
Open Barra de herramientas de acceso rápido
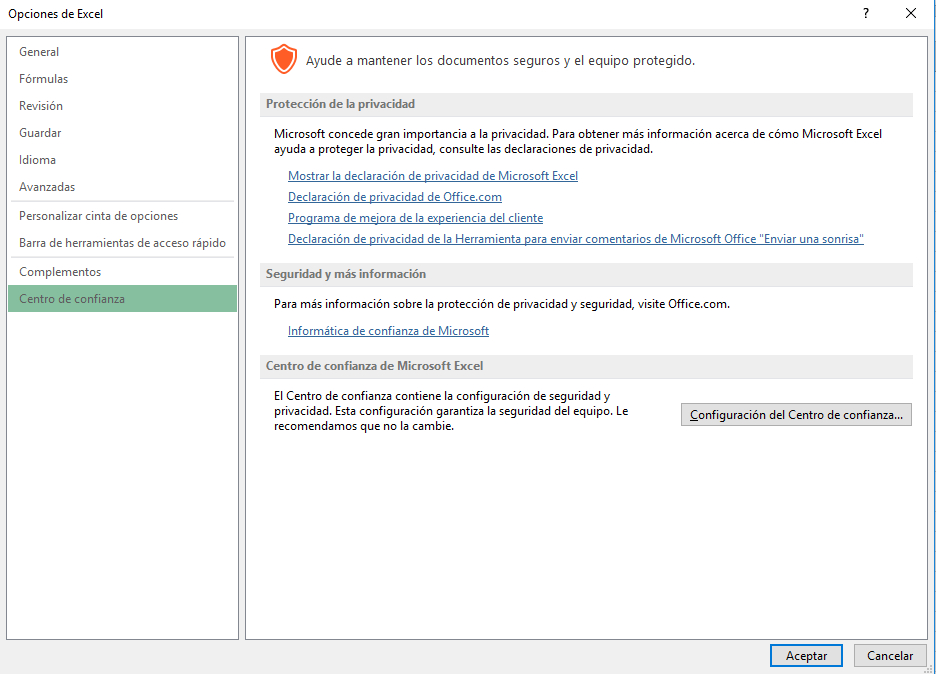pyautogui.click(x=122, y=243)
